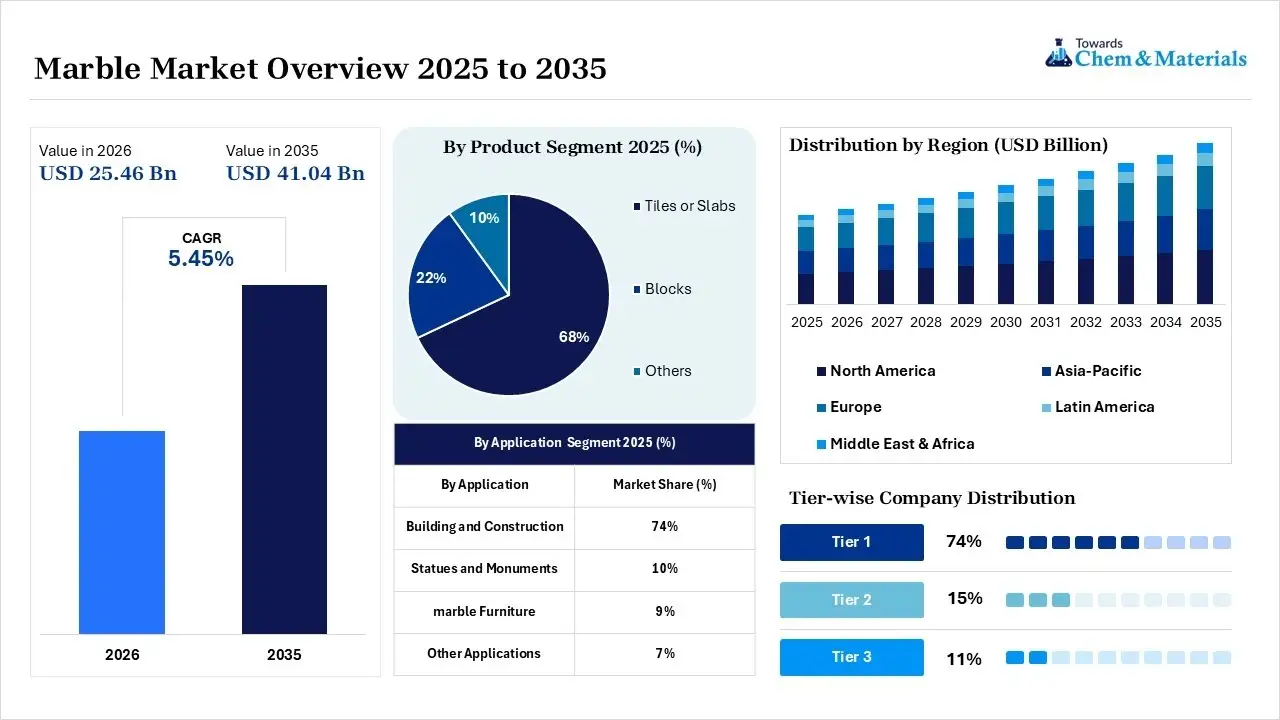Select the 2025 stacked bar in region chart
Screen dimensions: 1280x720
[806, 259]
